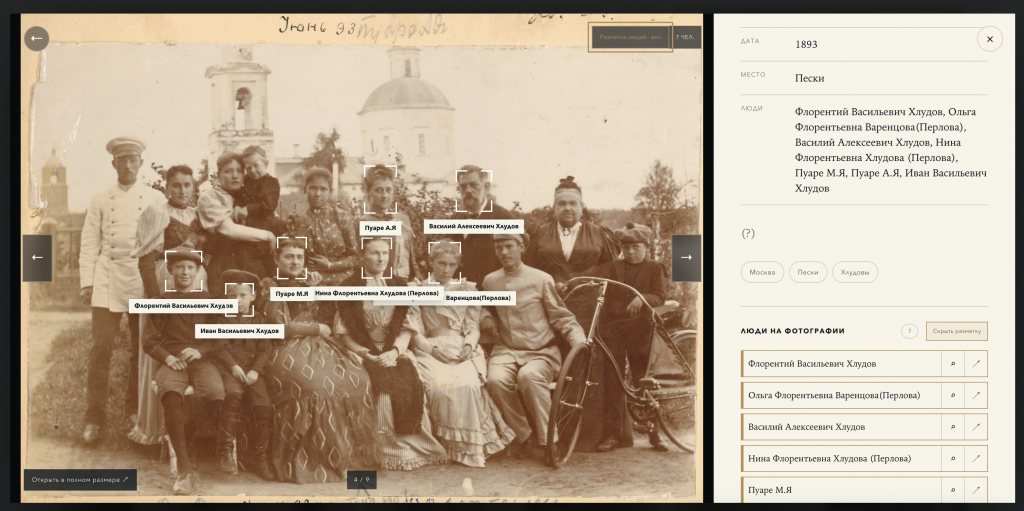Viewport: 1024px width, 511px height.
Task: Show the previous photo in gallery
Action: [x=37, y=258]
